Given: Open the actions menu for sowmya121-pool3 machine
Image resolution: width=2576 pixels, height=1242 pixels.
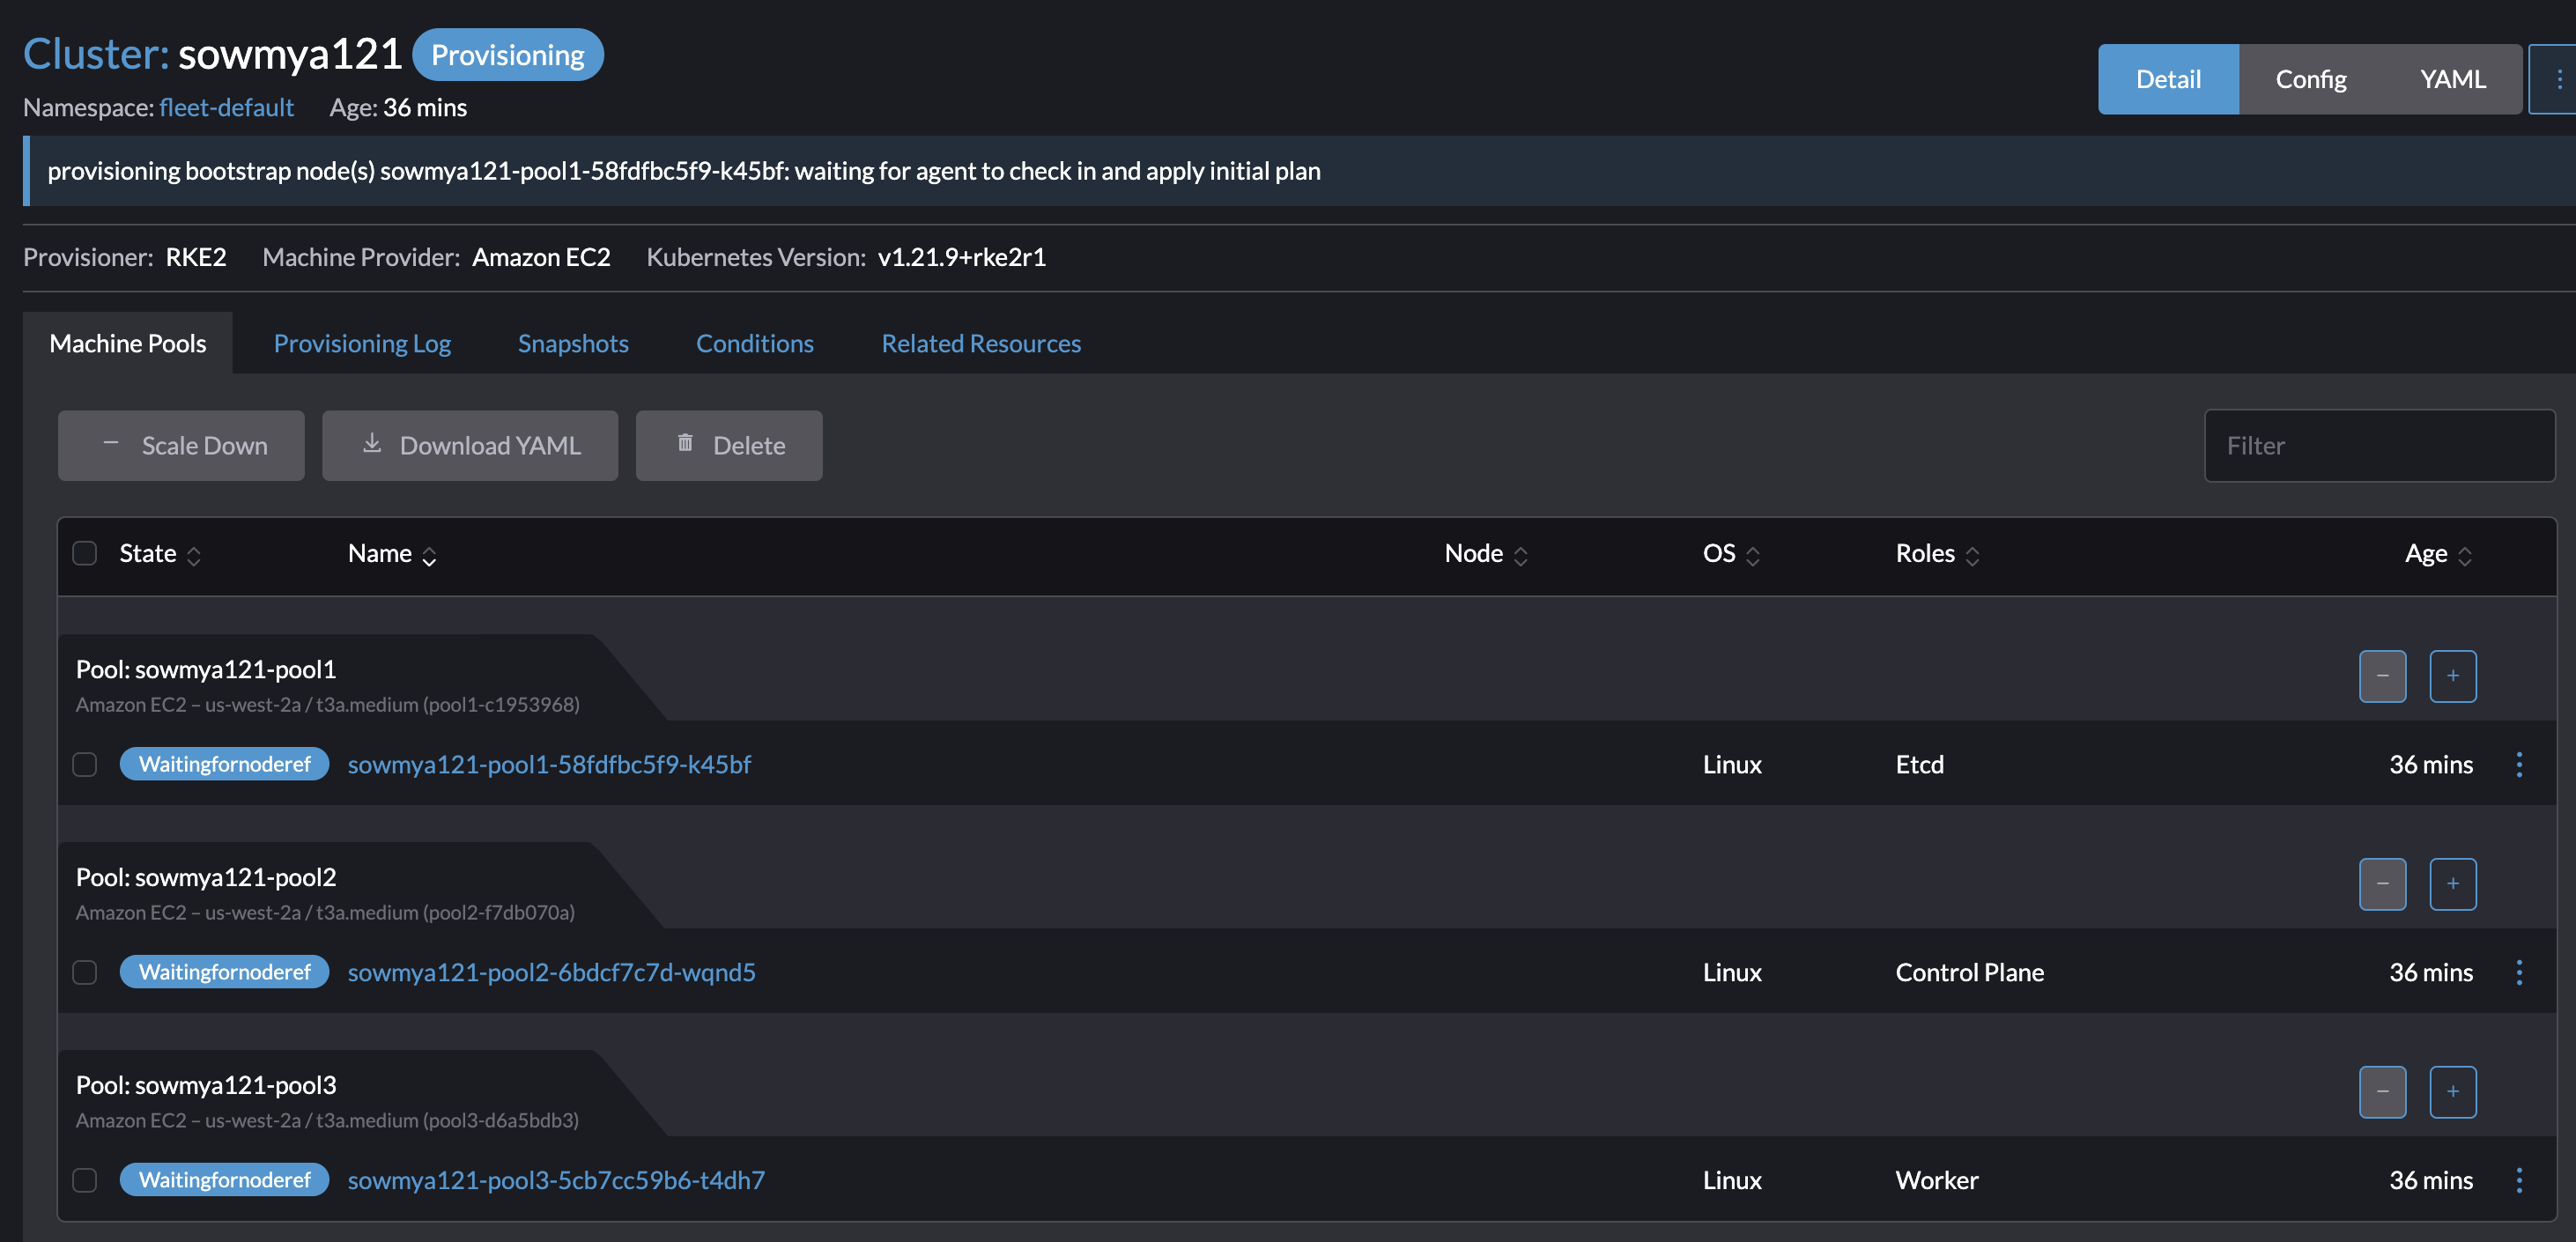Looking at the screenshot, I should click(2521, 1180).
